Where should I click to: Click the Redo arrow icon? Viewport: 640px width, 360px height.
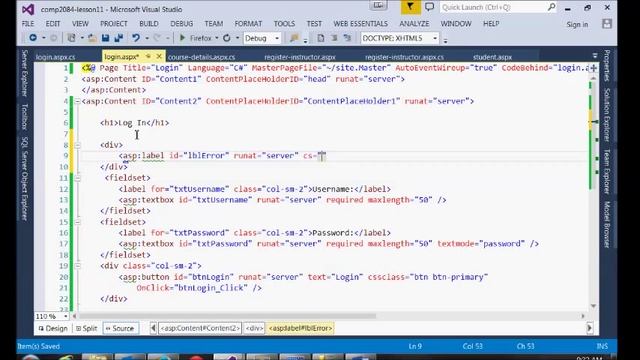(157, 38)
